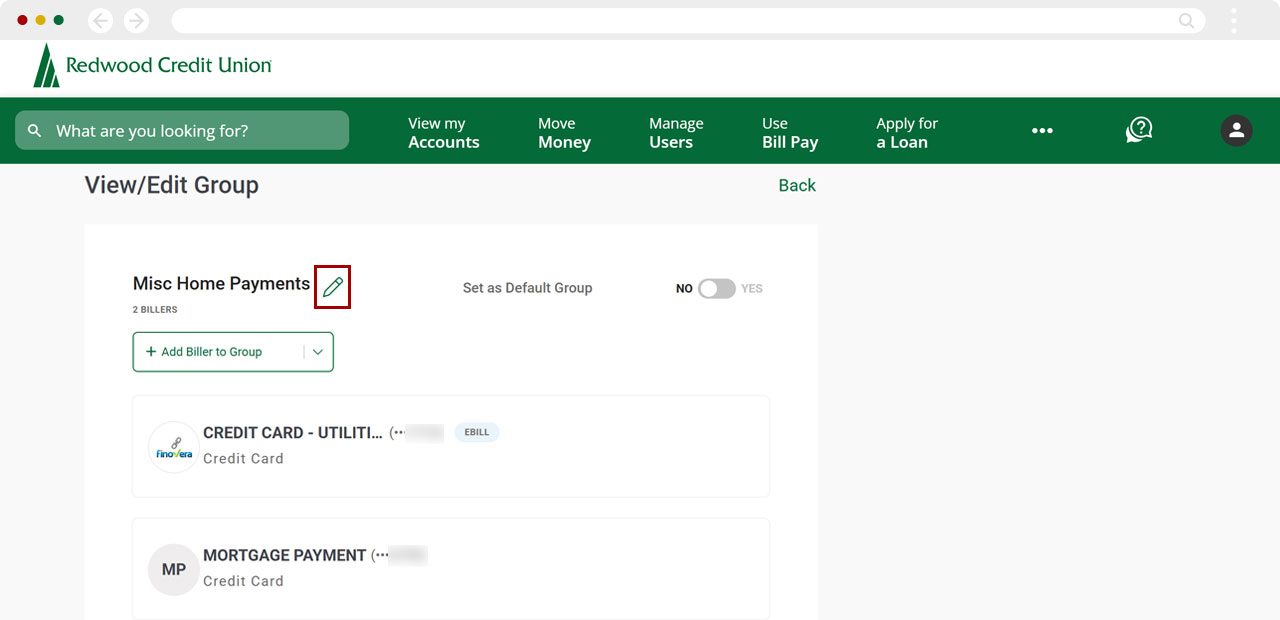Viewport: 1280px width, 620px height.
Task: Open the help chat bubble icon
Action: tap(1139, 130)
